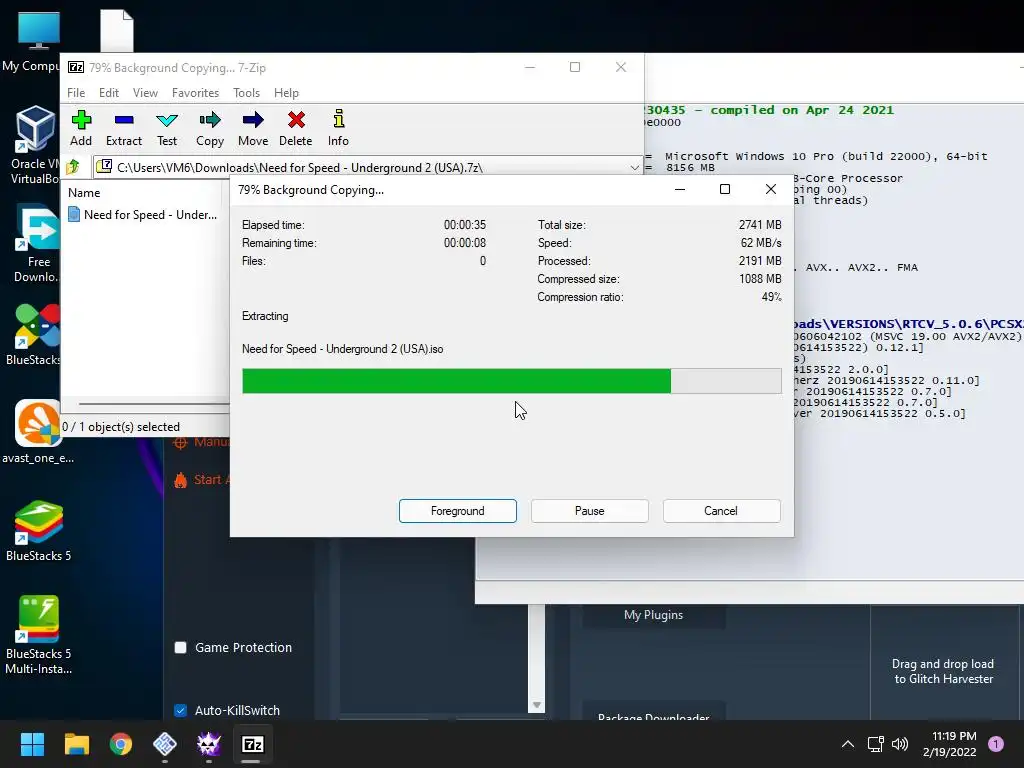Click the 7-Zip taskbar icon
The height and width of the screenshot is (768, 1024).
point(253,744)
